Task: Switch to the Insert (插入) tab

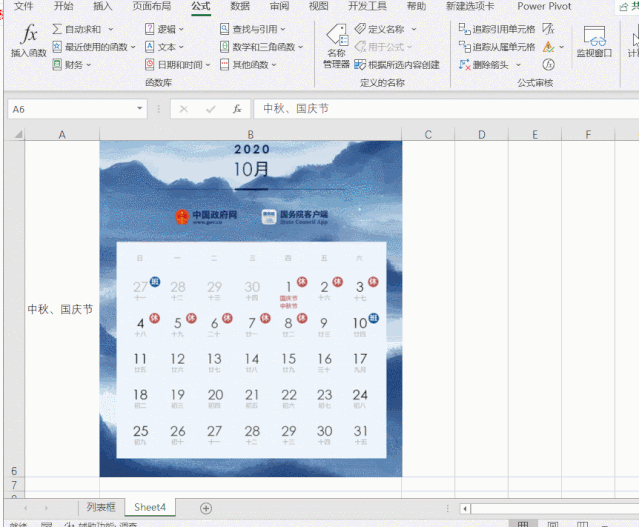Action: pos(102,6)
